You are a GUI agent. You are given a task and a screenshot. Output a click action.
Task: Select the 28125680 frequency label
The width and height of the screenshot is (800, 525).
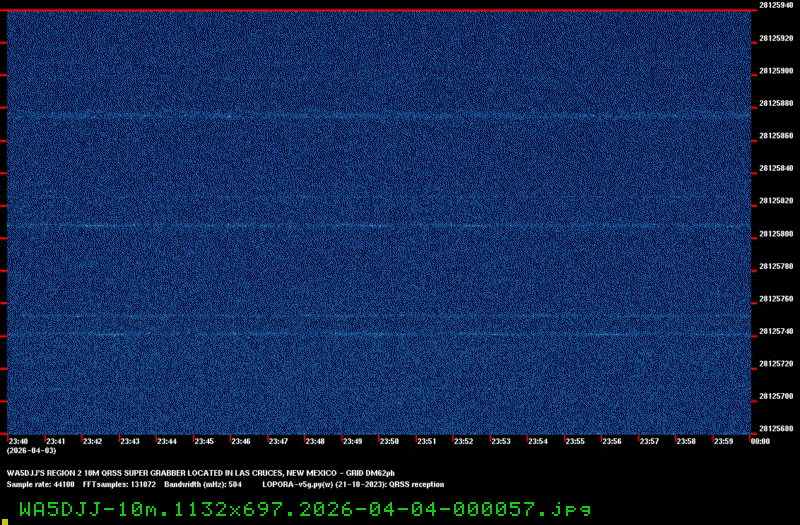click(776, 429)
